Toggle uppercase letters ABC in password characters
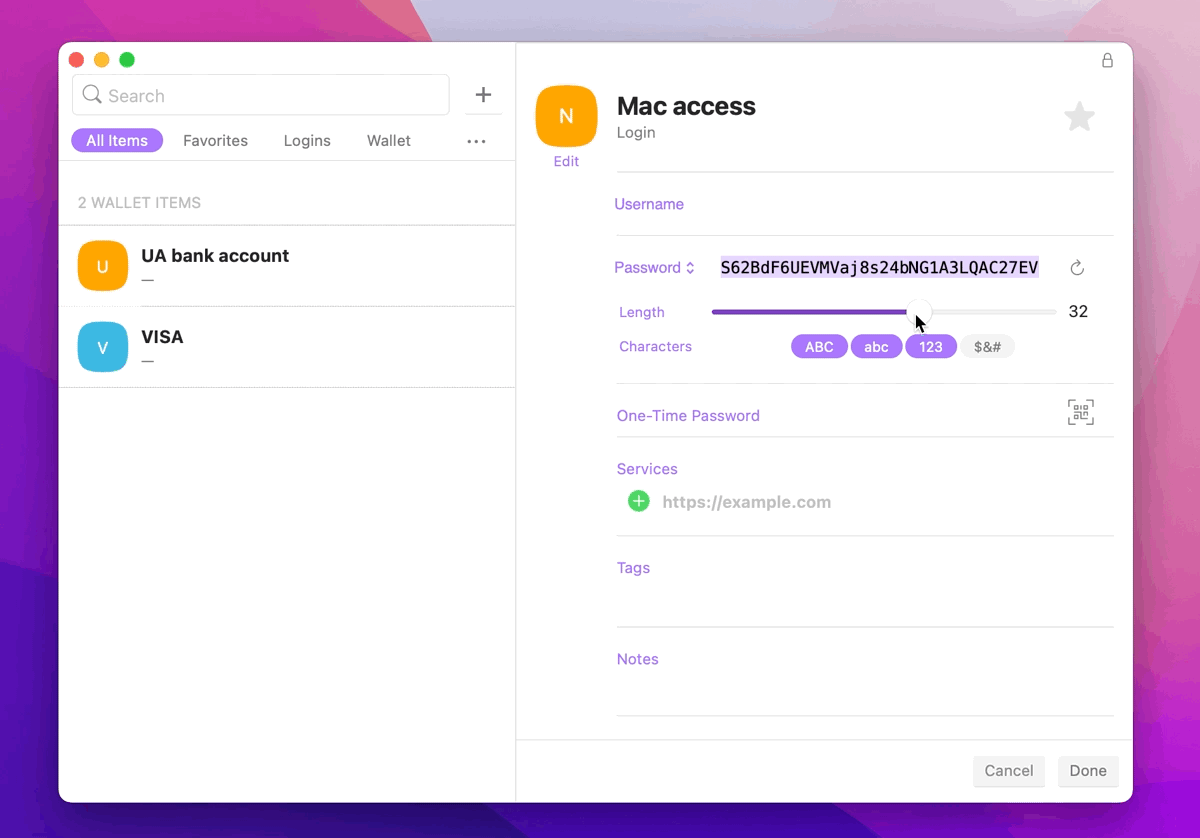 coord(819,346)
